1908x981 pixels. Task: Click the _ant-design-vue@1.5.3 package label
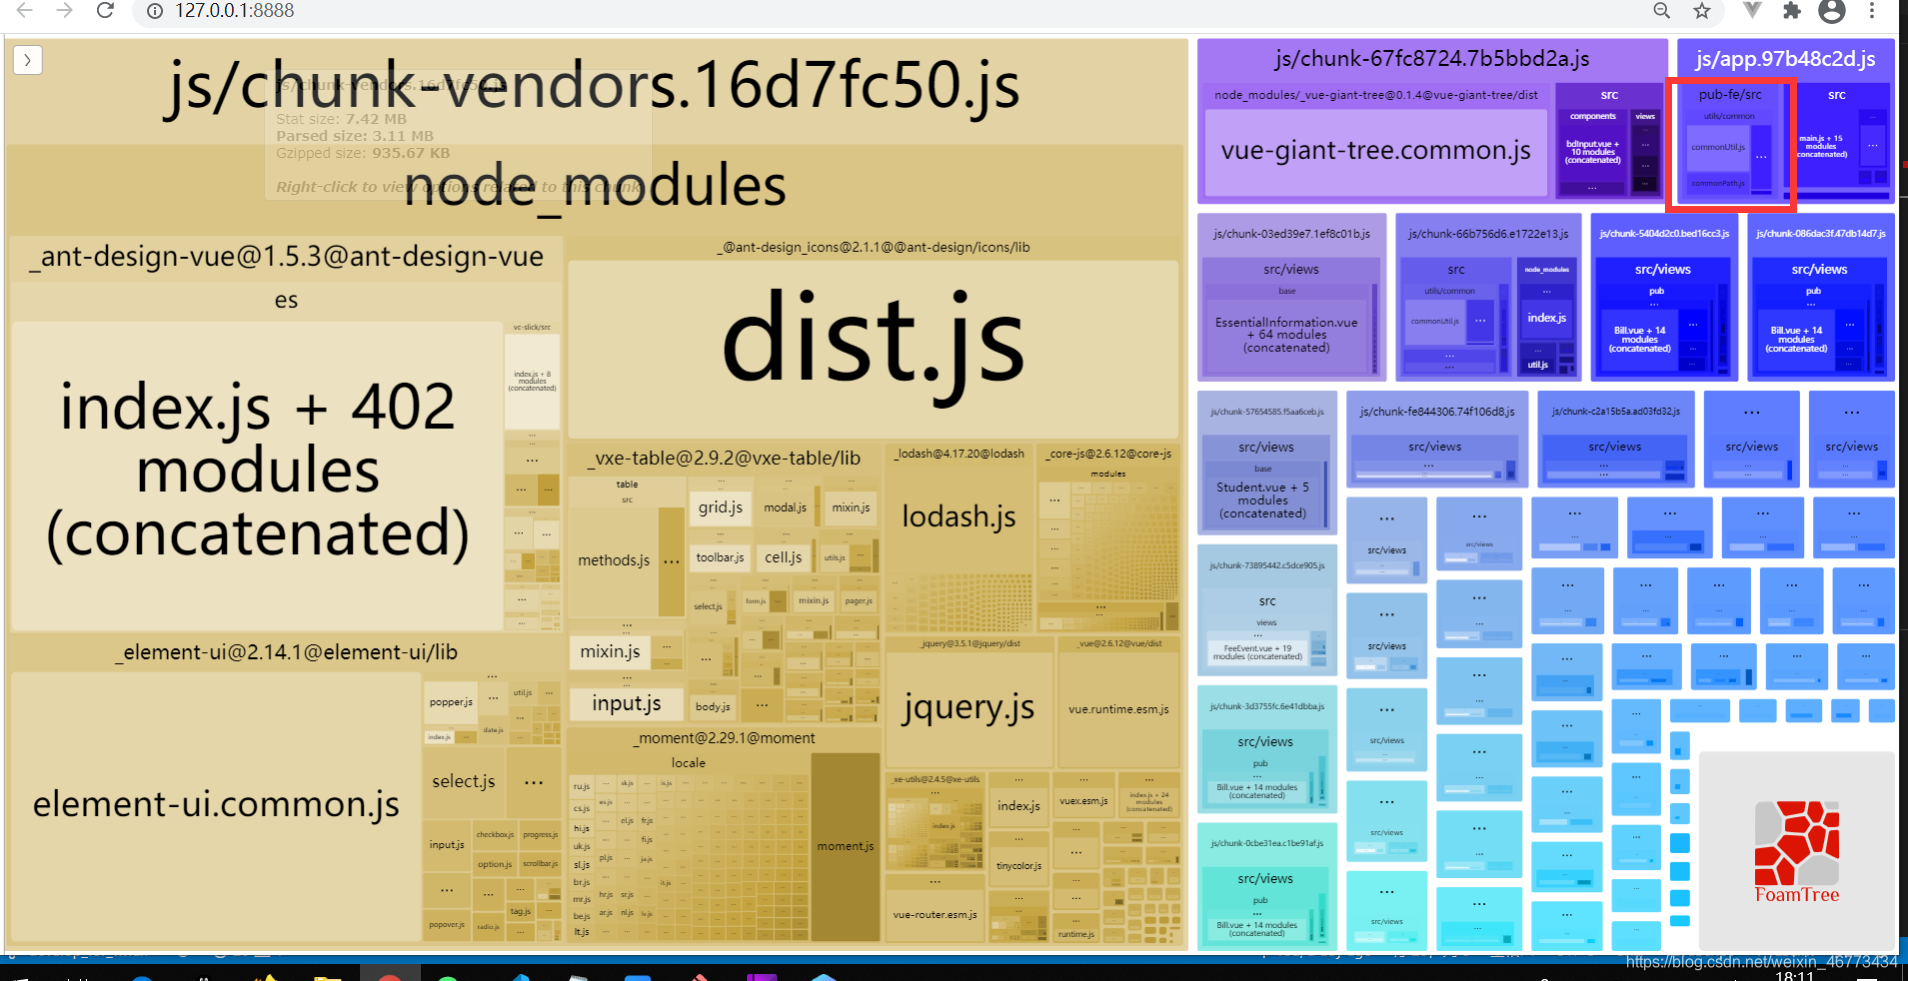point(286,257)
